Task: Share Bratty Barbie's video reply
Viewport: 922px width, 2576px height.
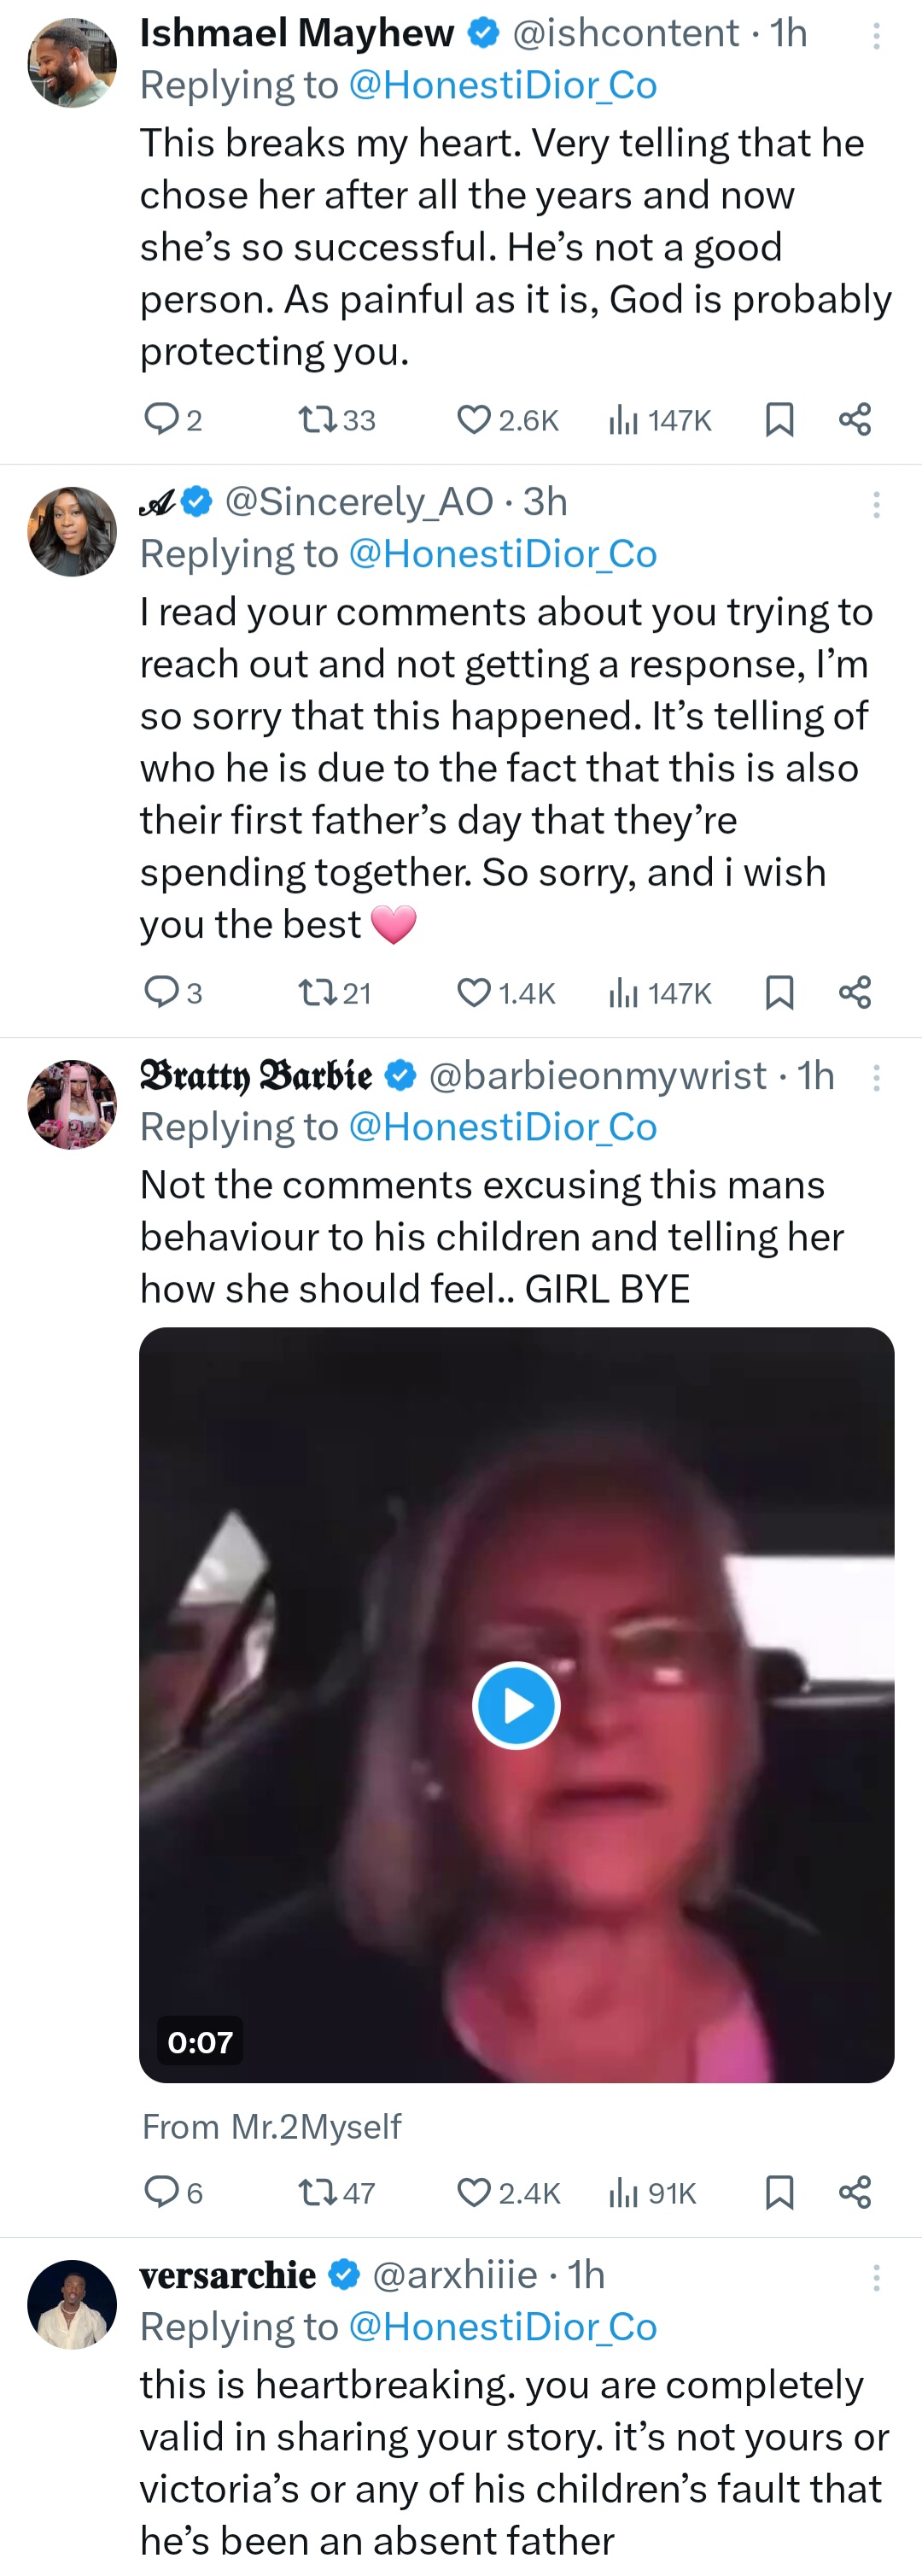Action: point(855,2193)
